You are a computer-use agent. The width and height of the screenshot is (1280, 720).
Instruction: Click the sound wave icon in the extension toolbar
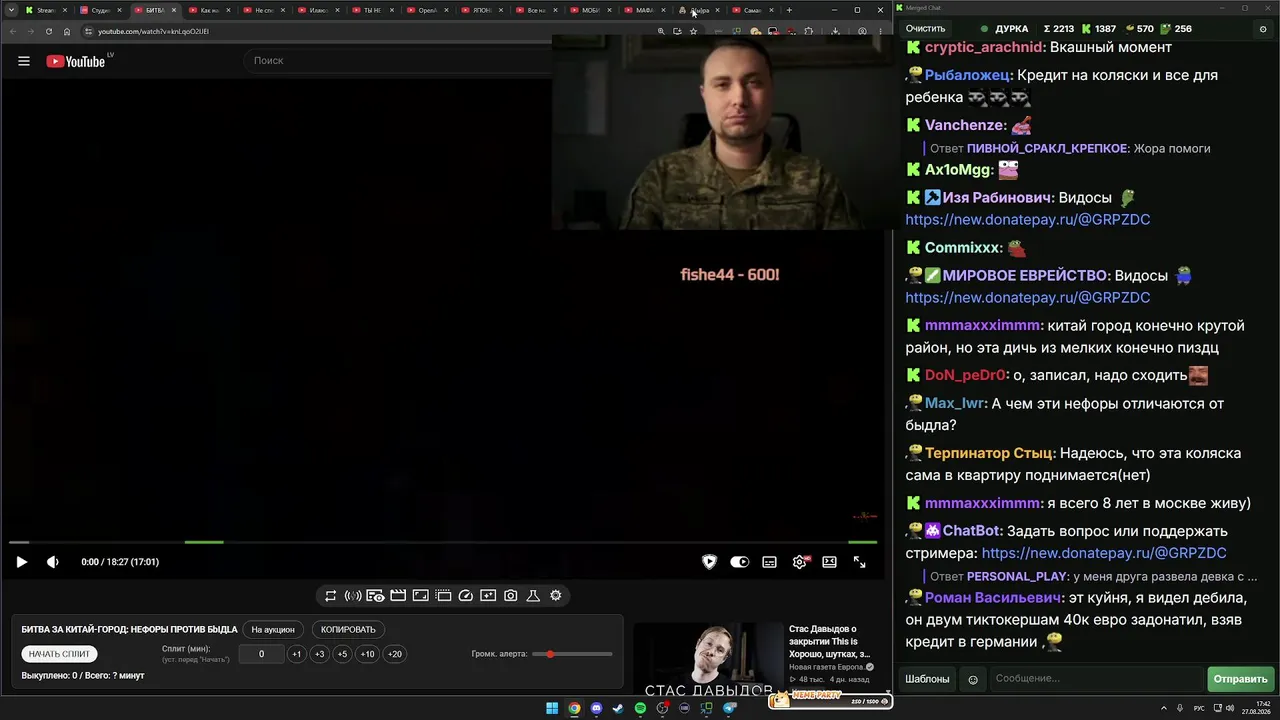pyautogui.click(x=353, y=596)
